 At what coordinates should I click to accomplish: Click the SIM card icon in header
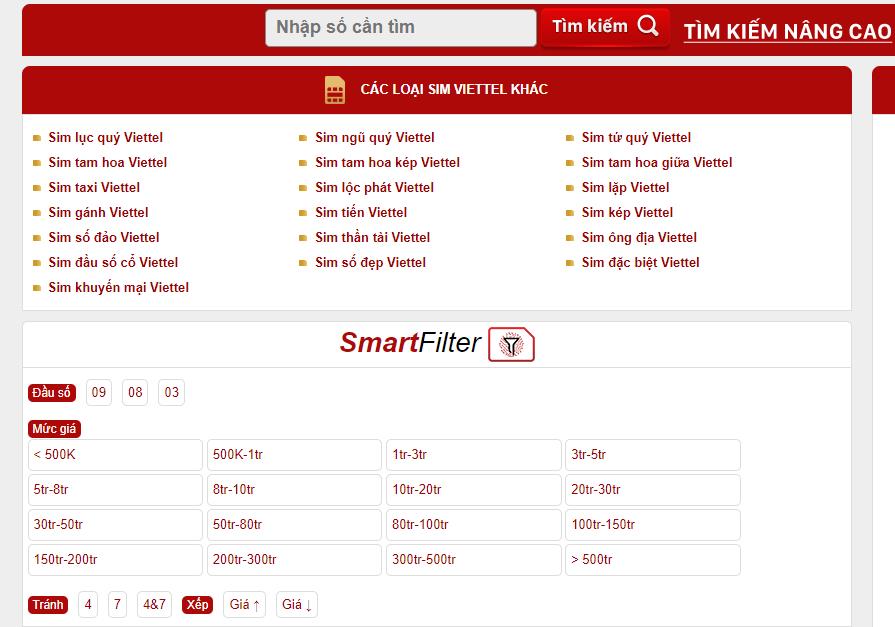335,90
